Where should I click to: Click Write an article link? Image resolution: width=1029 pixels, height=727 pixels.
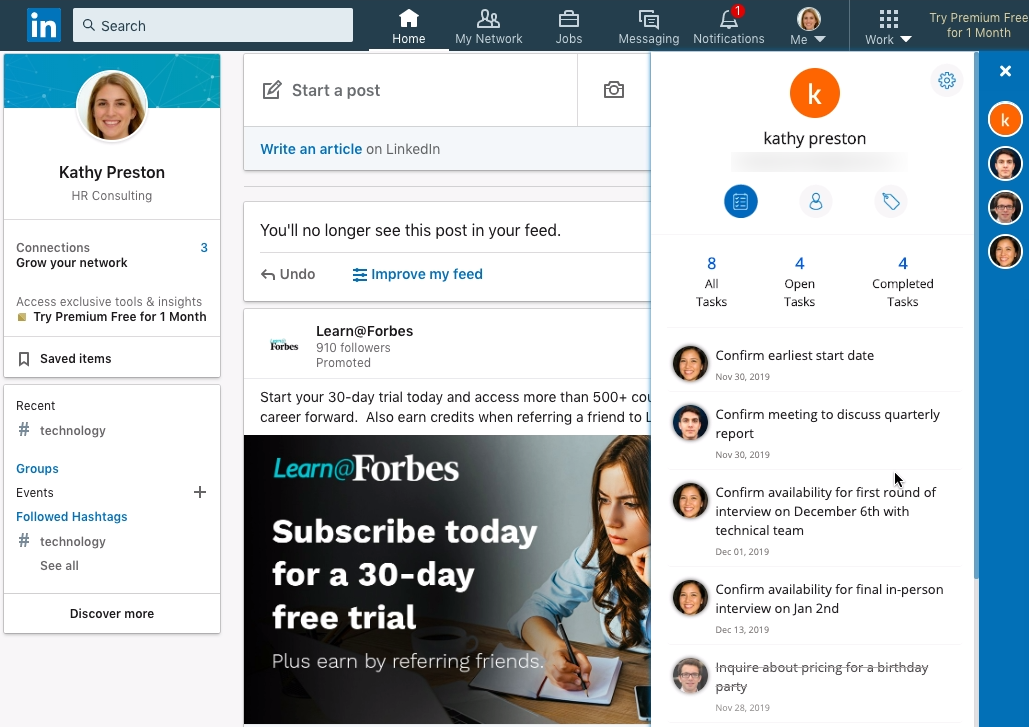coord(311,149)
